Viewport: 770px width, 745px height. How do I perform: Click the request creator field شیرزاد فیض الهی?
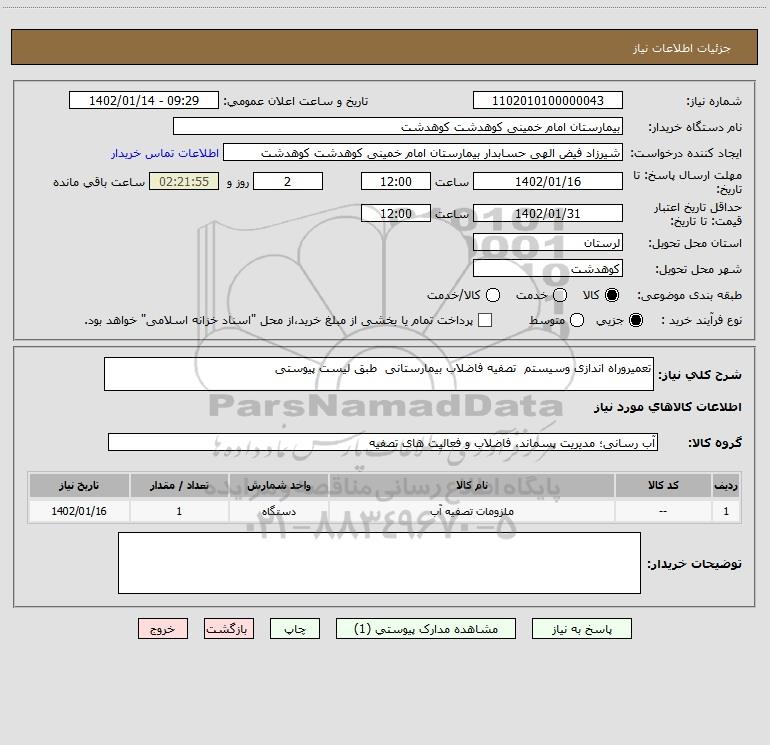[423, 153]
